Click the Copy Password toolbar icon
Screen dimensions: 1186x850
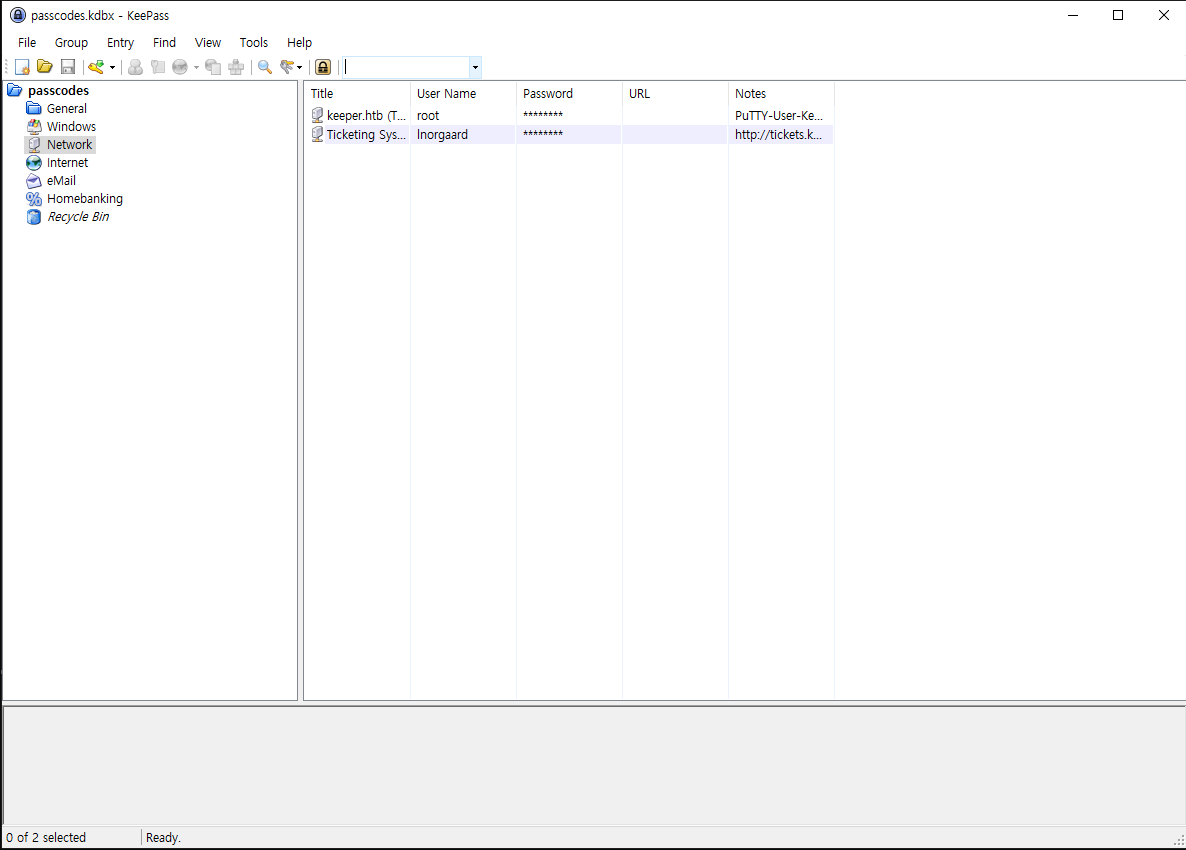157,67
